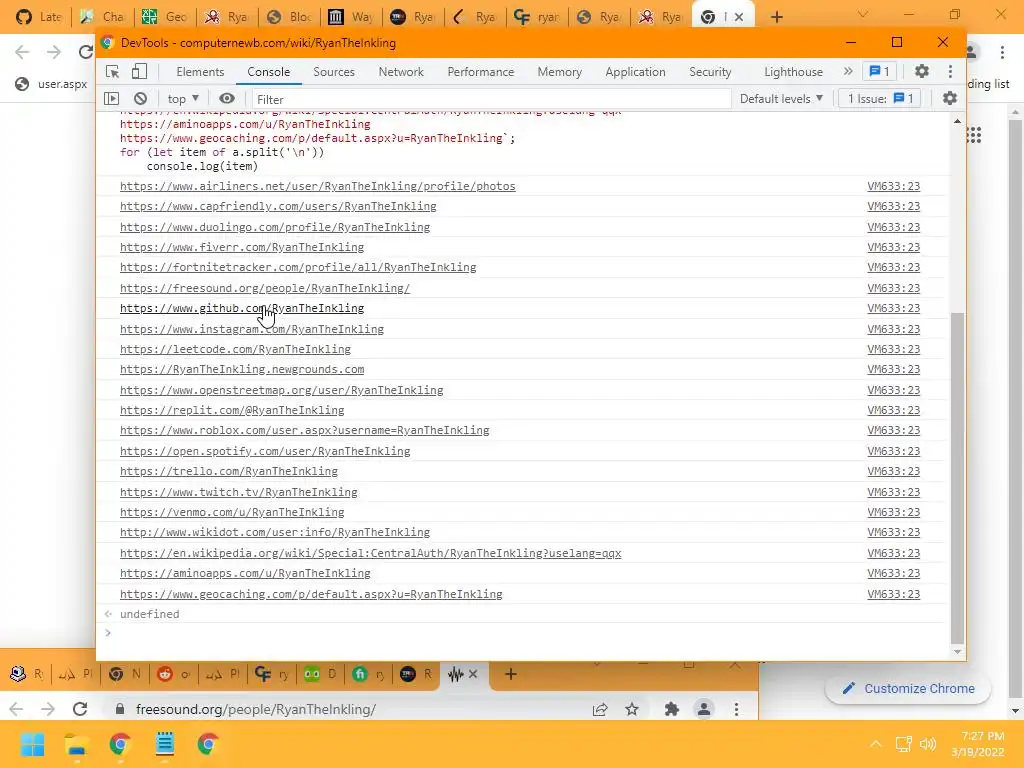The height and width of the screenshot is (768, 1024).
Task: Switch to the Memory tab
Action: pos(560,72)
